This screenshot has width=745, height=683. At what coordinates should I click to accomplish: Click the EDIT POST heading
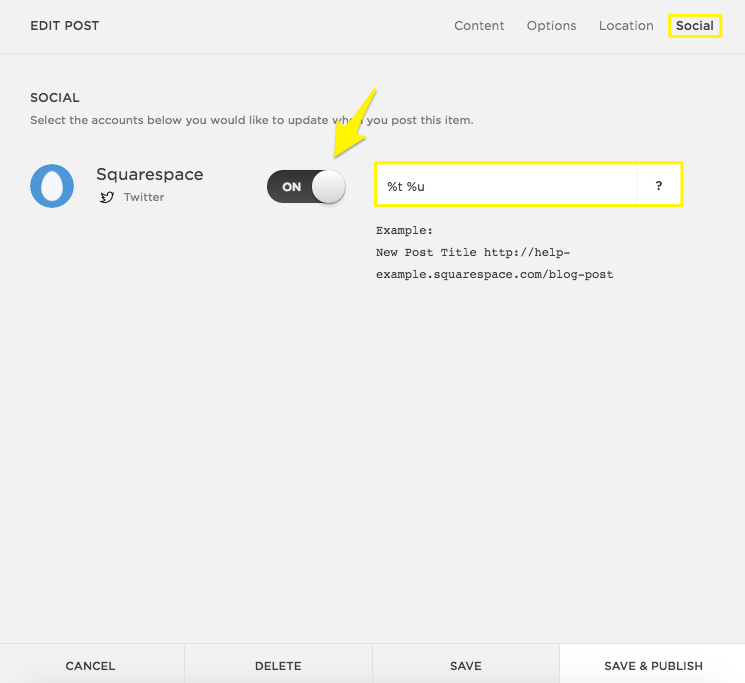point(65,25)
